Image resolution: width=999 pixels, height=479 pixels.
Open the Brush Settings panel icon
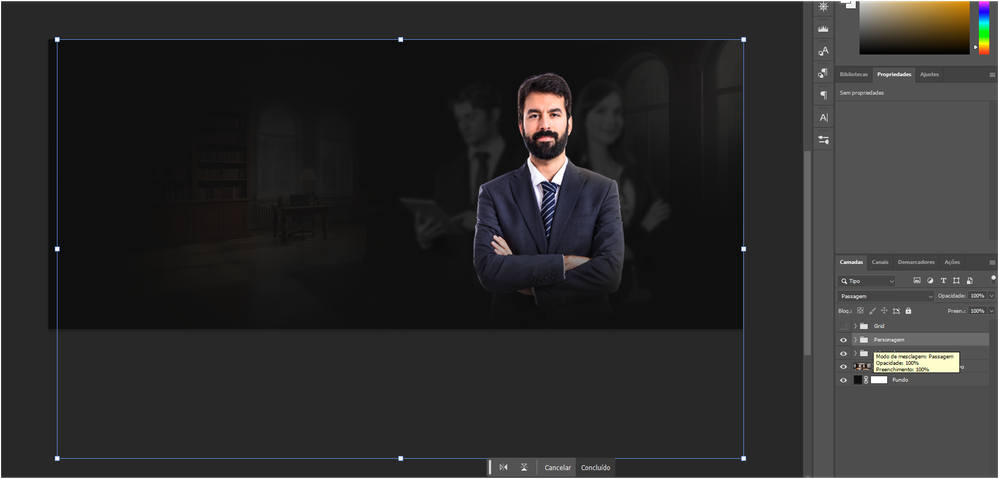pyautogui.click(x=823, y=139)
